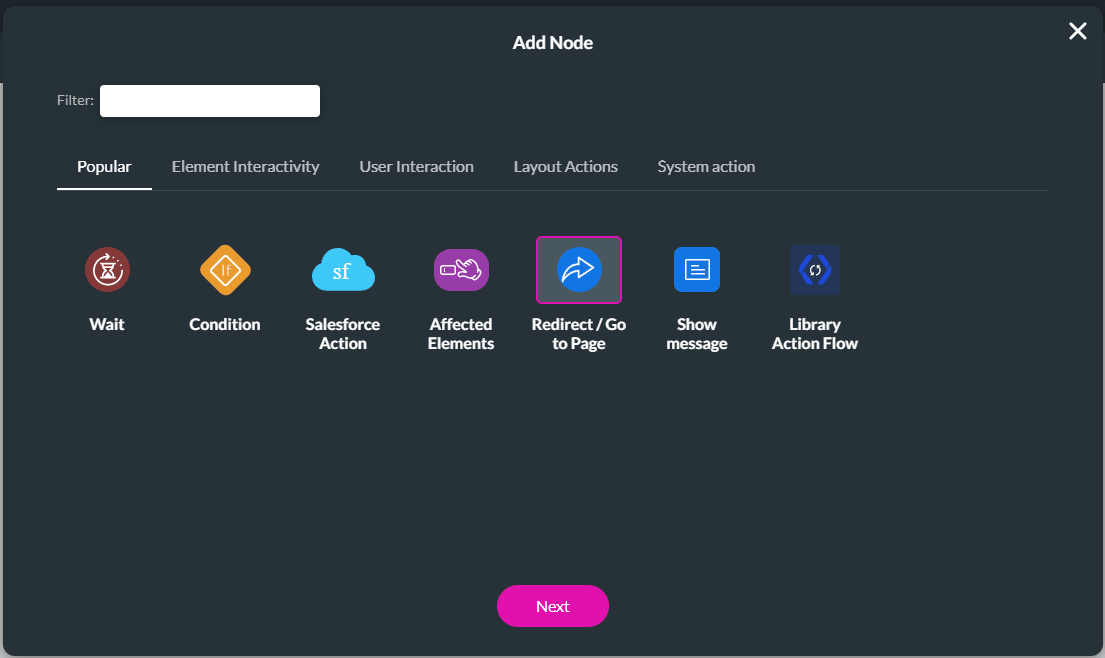
Task: Select the Redirect / Go to Page icon
Action: (x=579, y=269)
